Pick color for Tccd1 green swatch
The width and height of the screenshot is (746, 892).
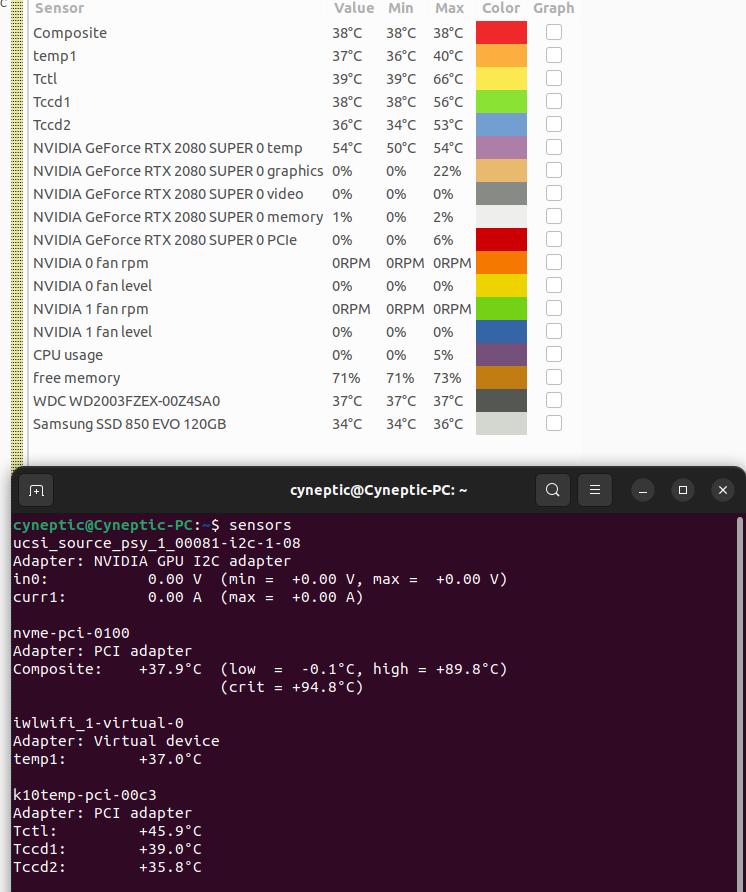coord(501,101)
